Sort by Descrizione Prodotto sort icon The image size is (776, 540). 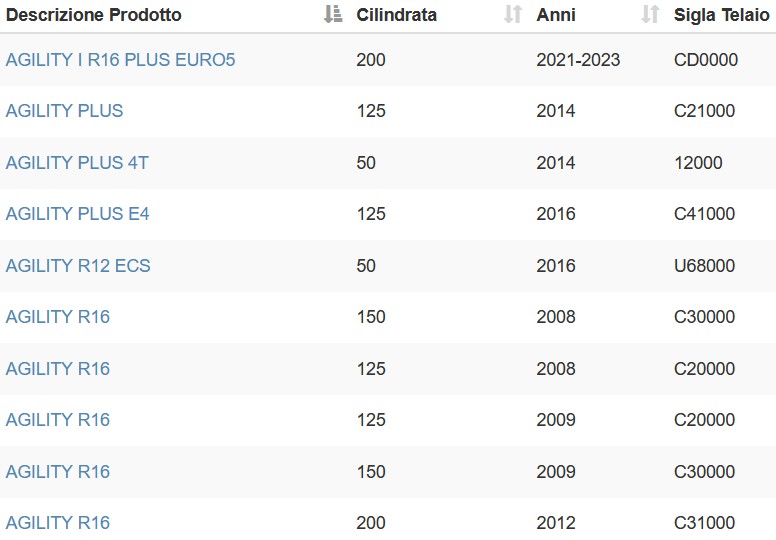pos(333,14)
